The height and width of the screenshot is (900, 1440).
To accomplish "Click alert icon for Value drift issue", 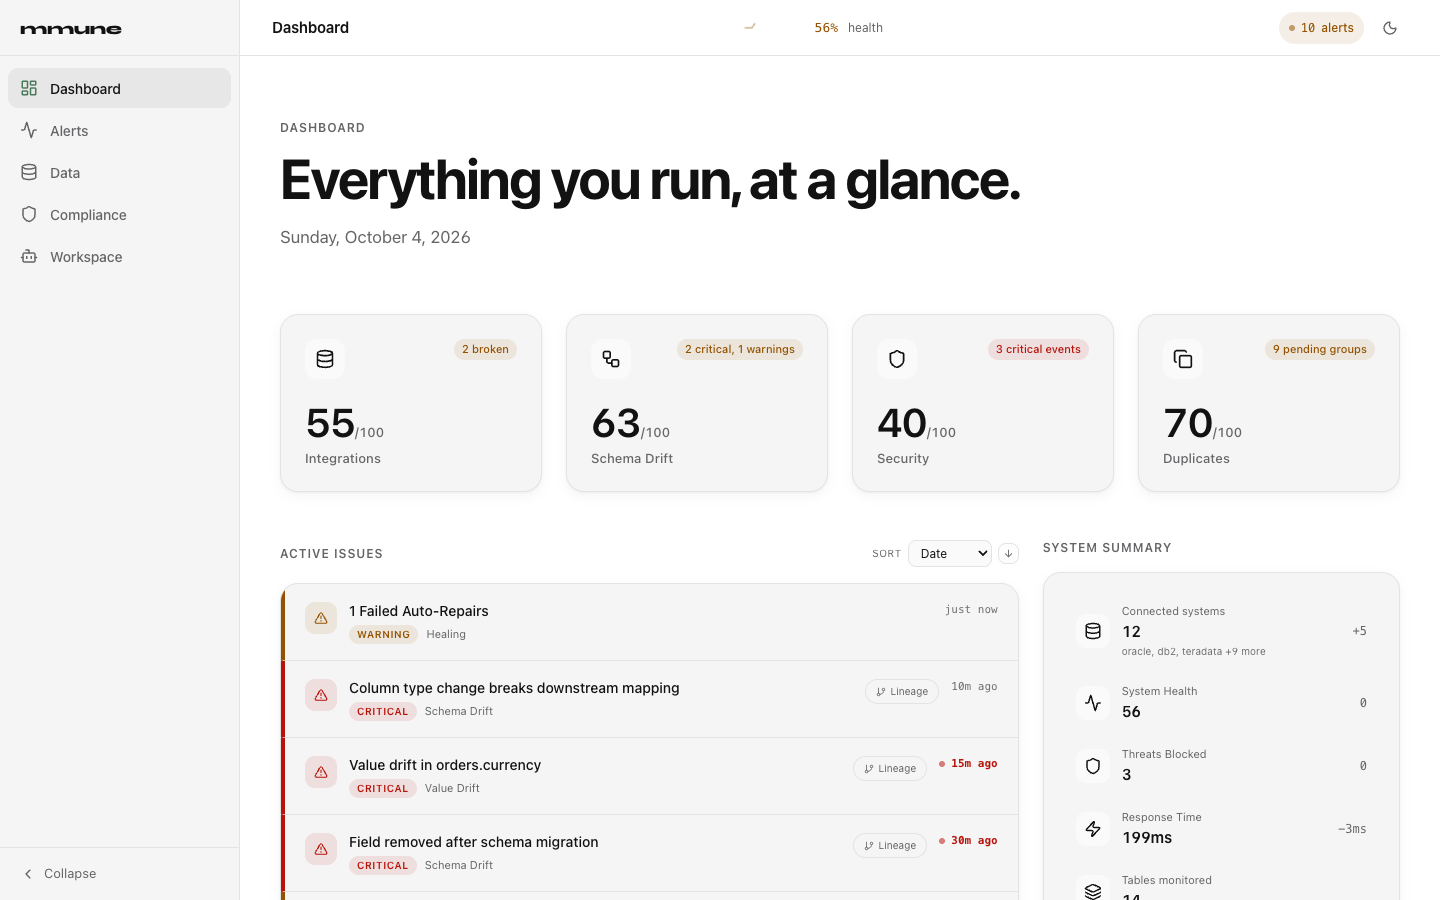I will tap(321, 772).
